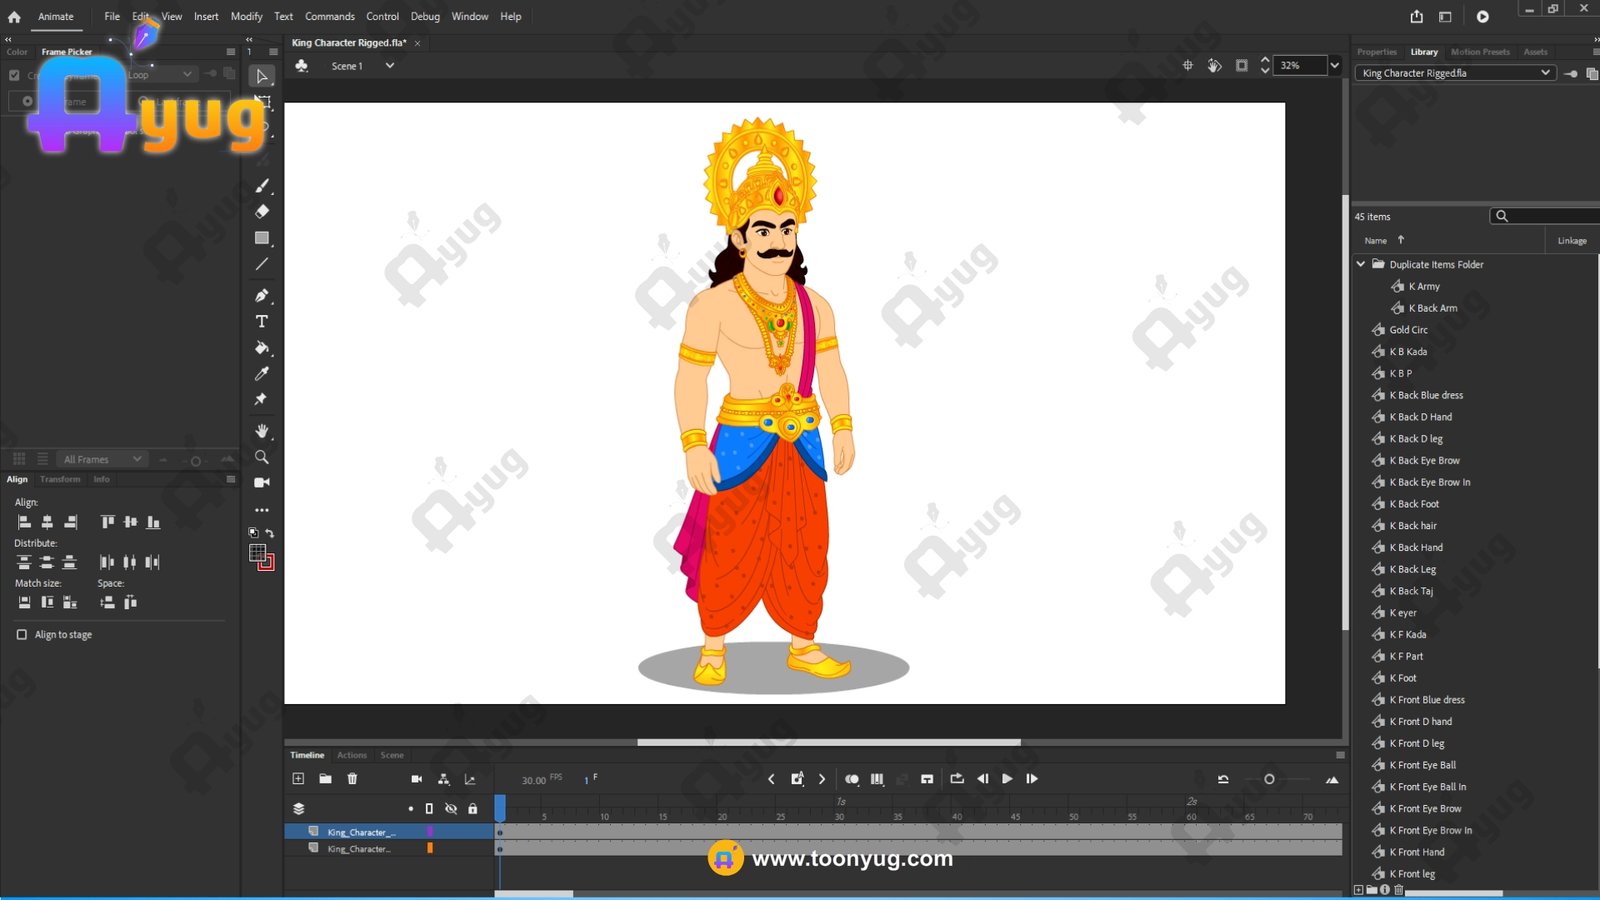This screenshot has width=1600, height=900.
Task: Switch to the Properties tab
Action: click(x=1377, y=52)
